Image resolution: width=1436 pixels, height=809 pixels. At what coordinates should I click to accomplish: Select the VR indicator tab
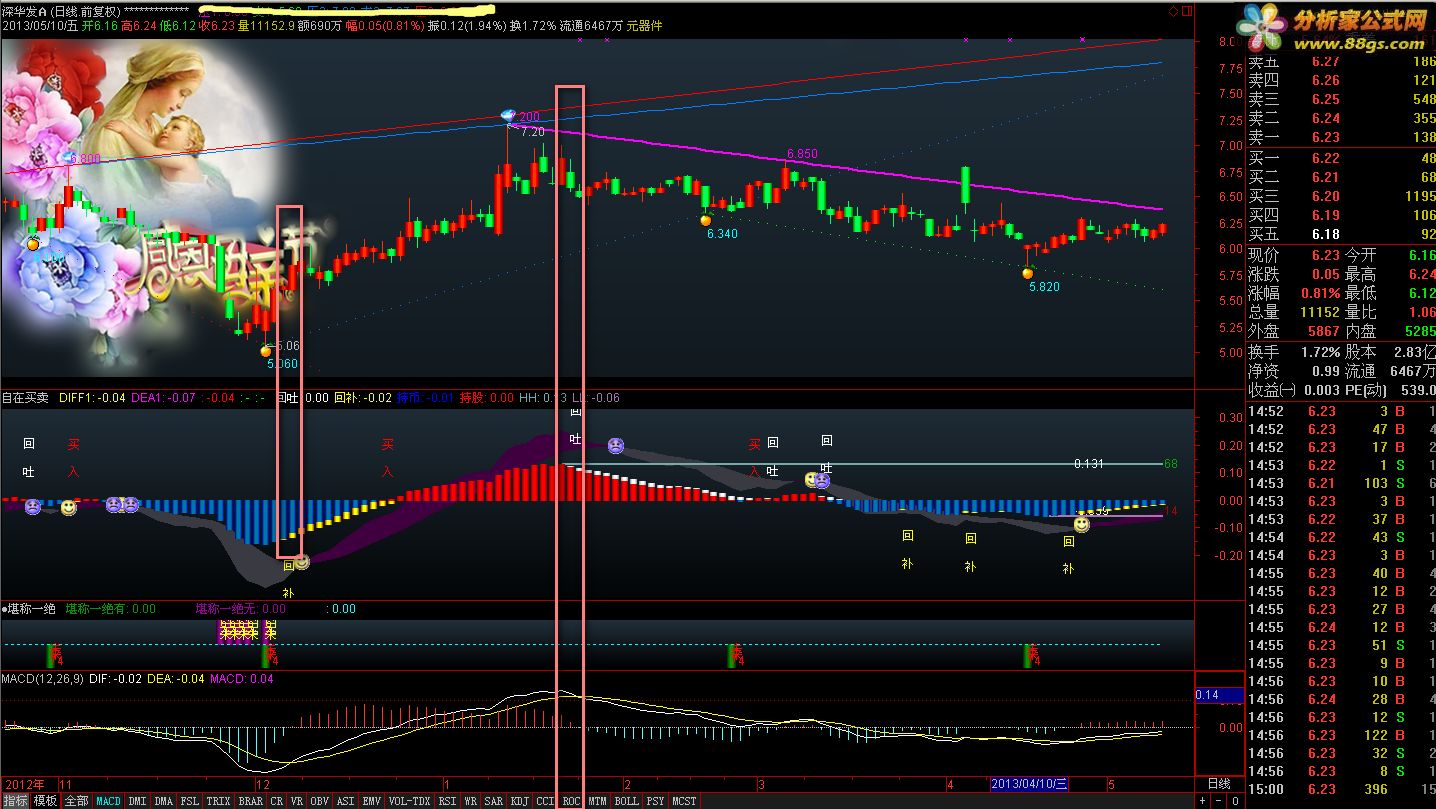(x=297, y=801)
